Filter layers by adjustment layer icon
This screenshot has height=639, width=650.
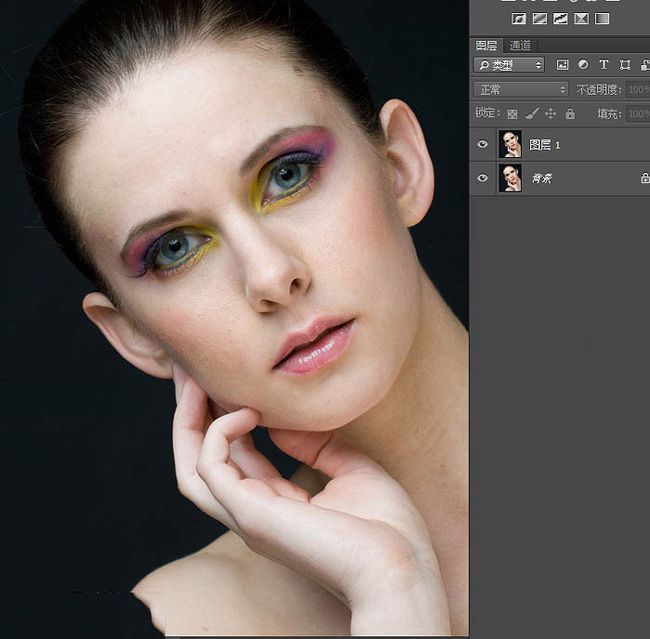click(583, 65)
